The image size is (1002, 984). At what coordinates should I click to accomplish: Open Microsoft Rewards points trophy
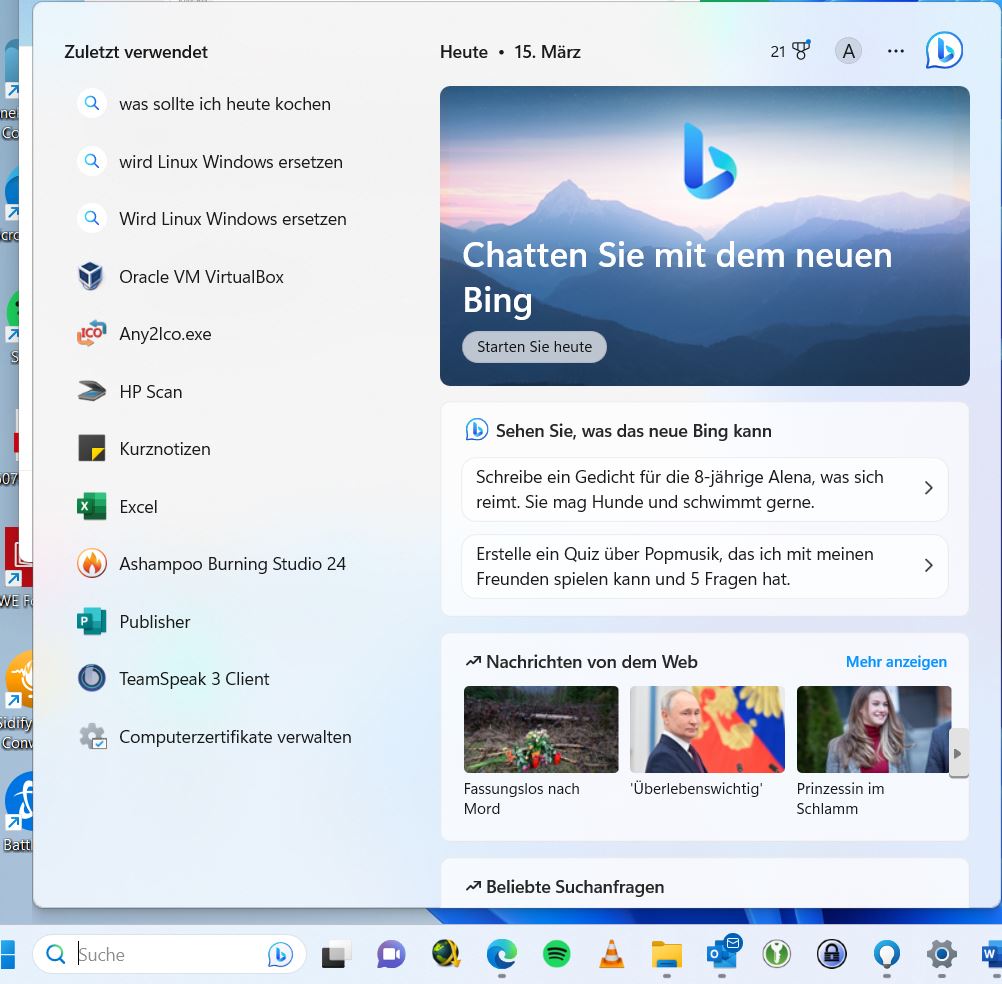click(790, 51)
